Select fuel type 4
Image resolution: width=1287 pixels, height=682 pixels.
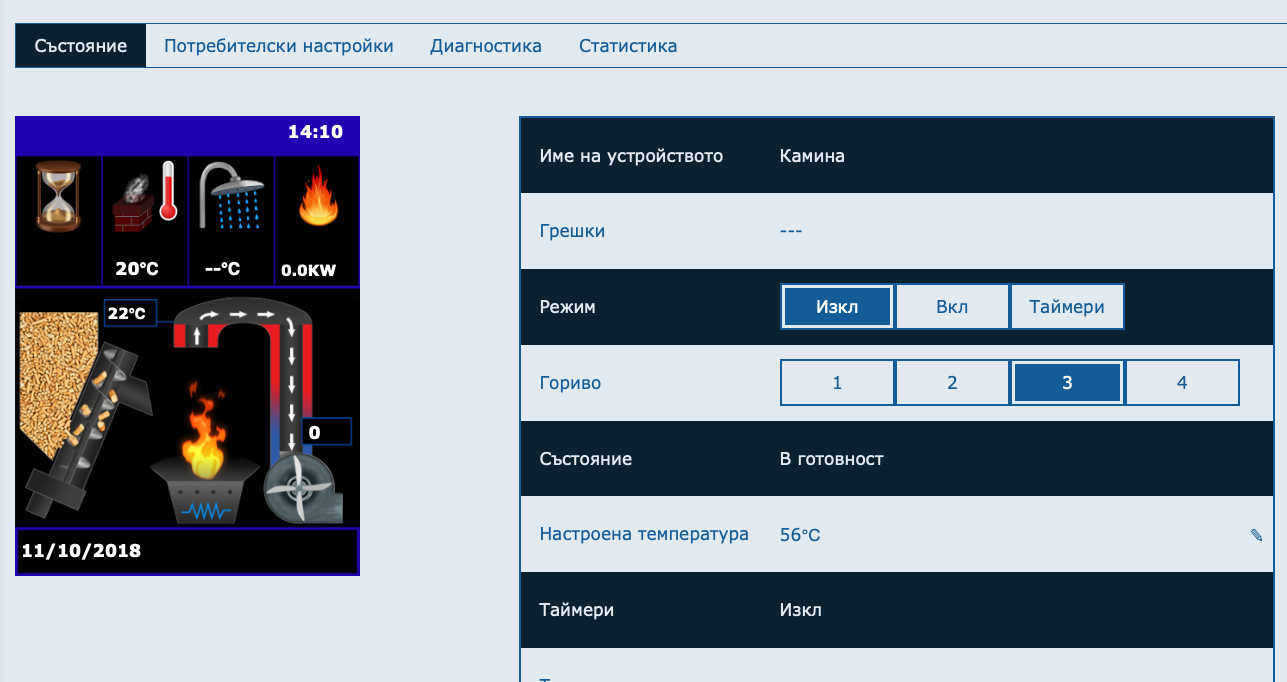tap(1182, 383)
